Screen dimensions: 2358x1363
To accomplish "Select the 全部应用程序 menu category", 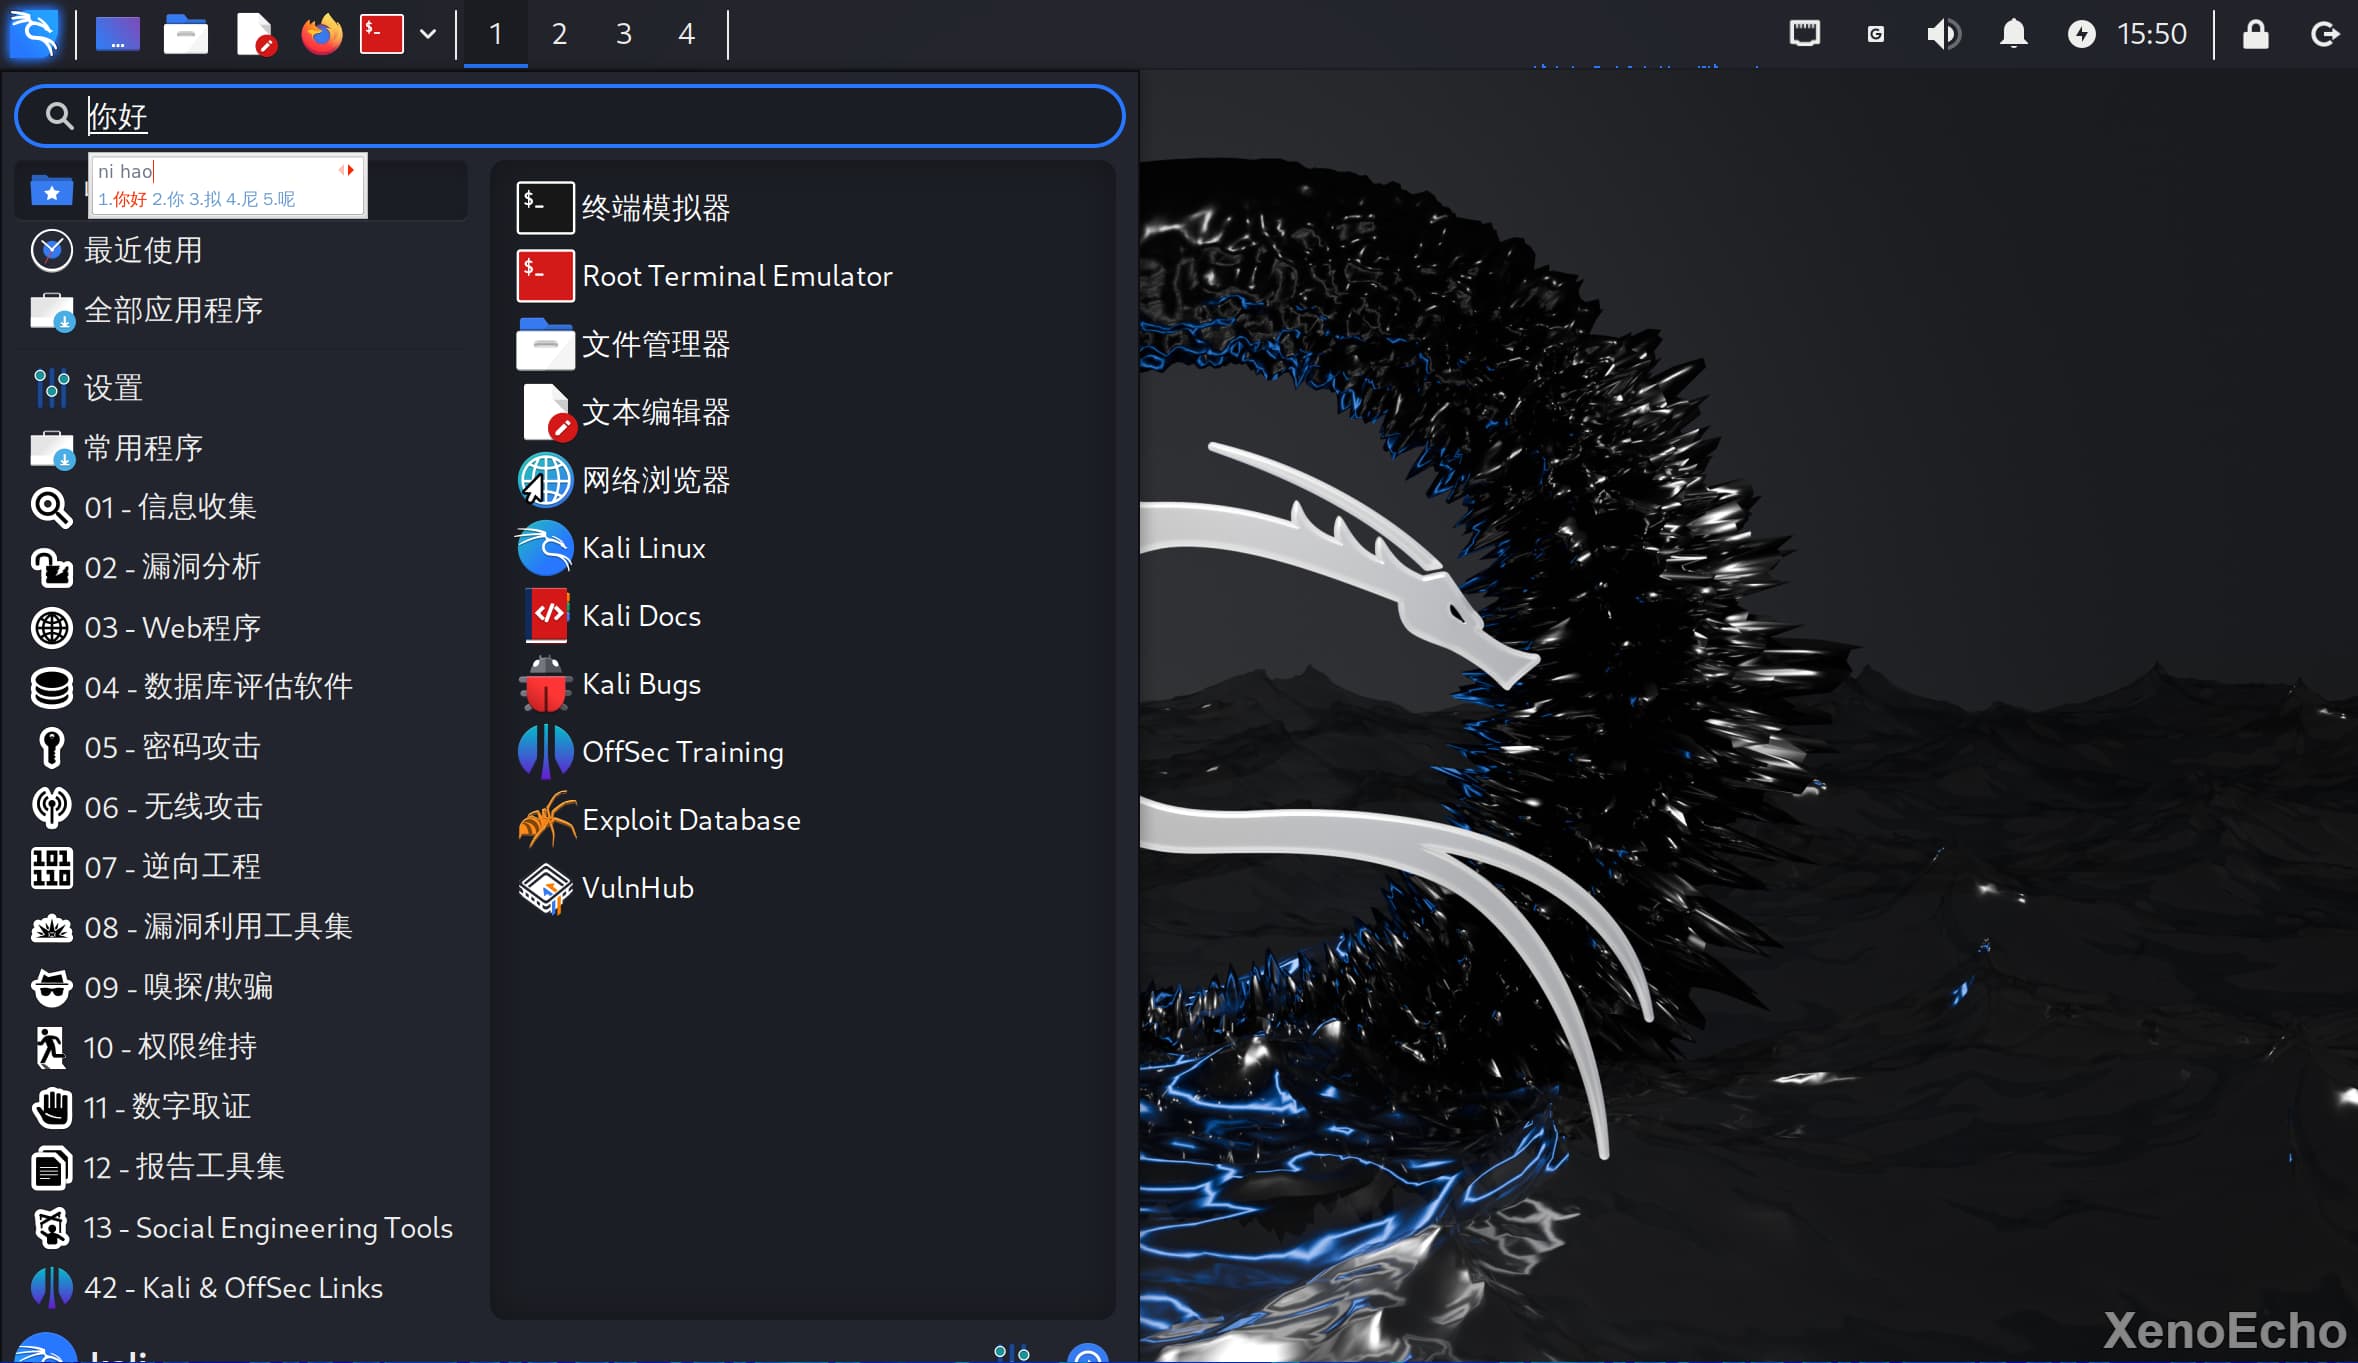I will pyautogui.click(x=173, y=310).
